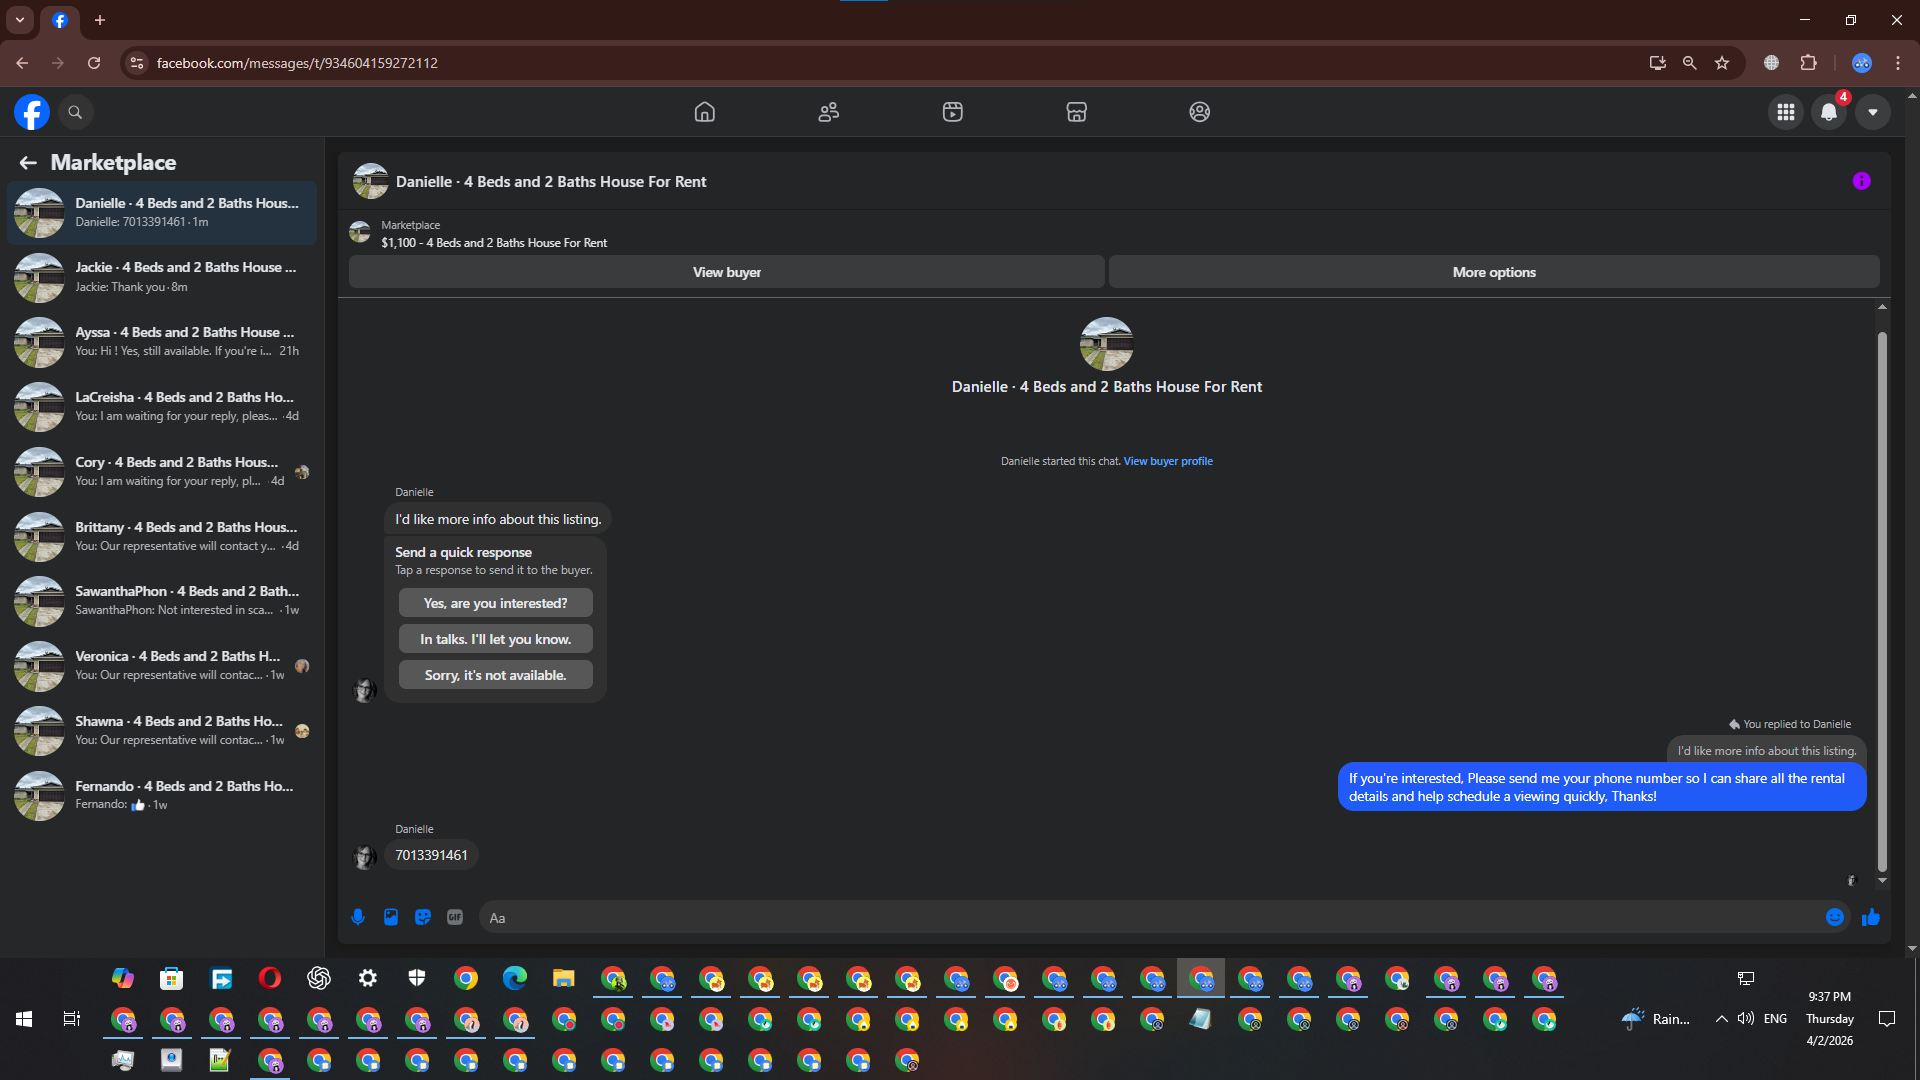Click the message input field
The height and width of the screenshot is (1080, 1920).
(1150, 918)
